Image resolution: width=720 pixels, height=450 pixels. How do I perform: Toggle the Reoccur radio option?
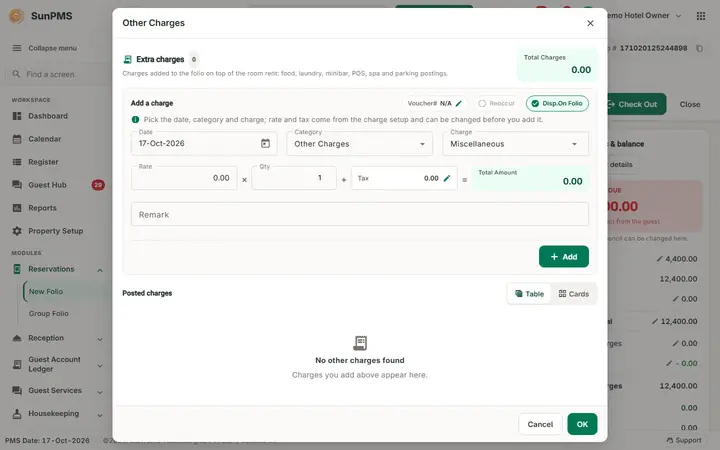(496, 103)
